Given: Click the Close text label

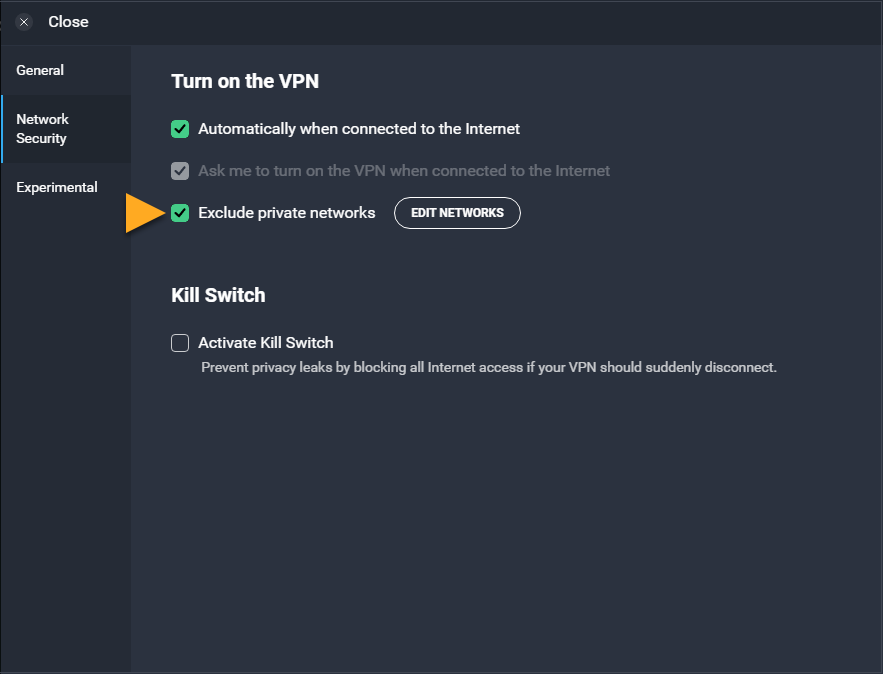Looking at the screenshot, I should 68,22.
